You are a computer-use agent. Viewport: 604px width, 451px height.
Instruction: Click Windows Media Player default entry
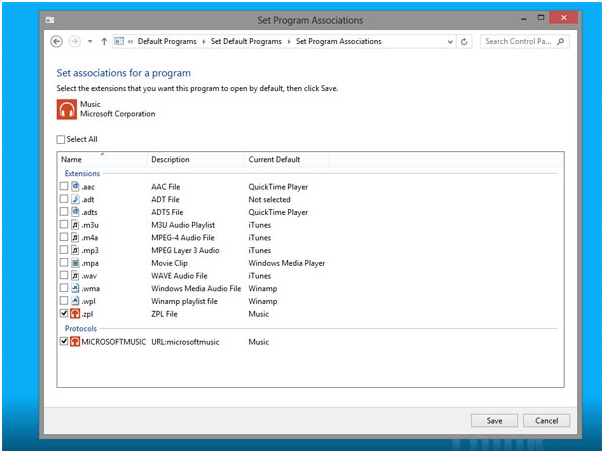(287, 263)
